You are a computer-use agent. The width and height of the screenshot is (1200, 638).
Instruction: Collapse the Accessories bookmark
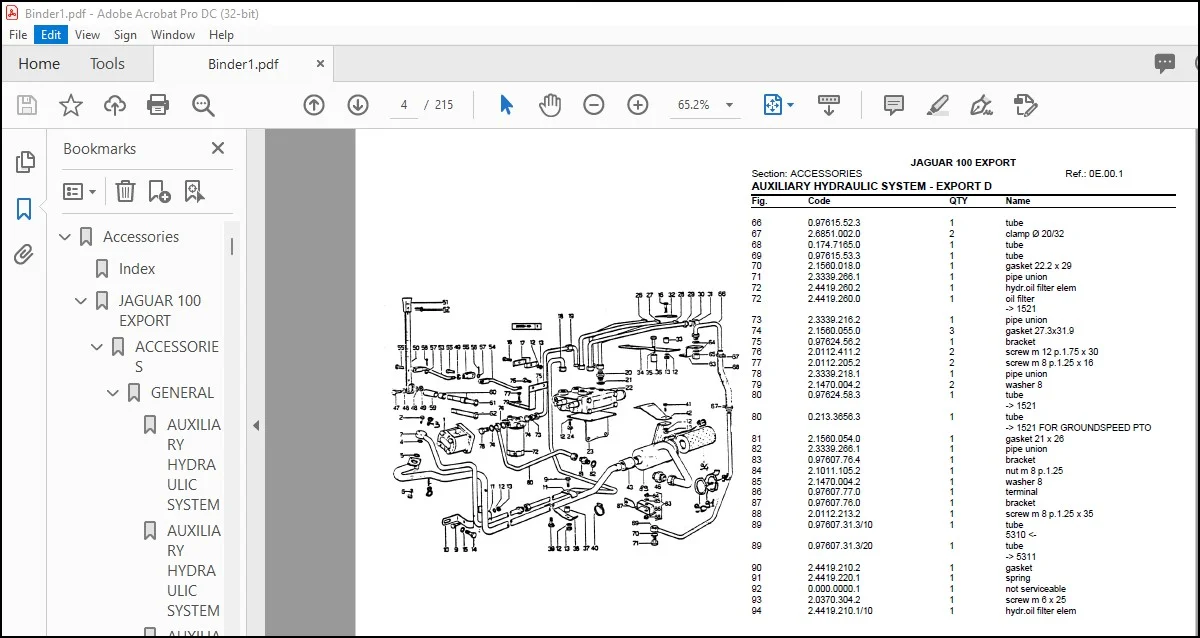65,237
